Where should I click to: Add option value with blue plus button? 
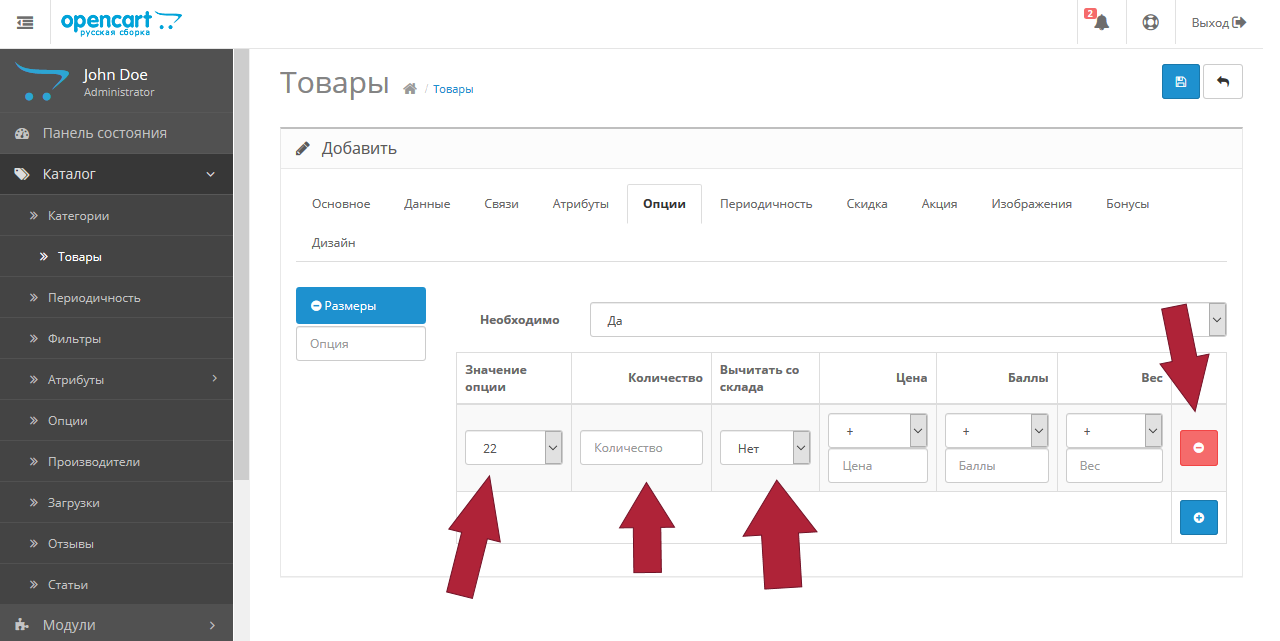click(1199, 518)
